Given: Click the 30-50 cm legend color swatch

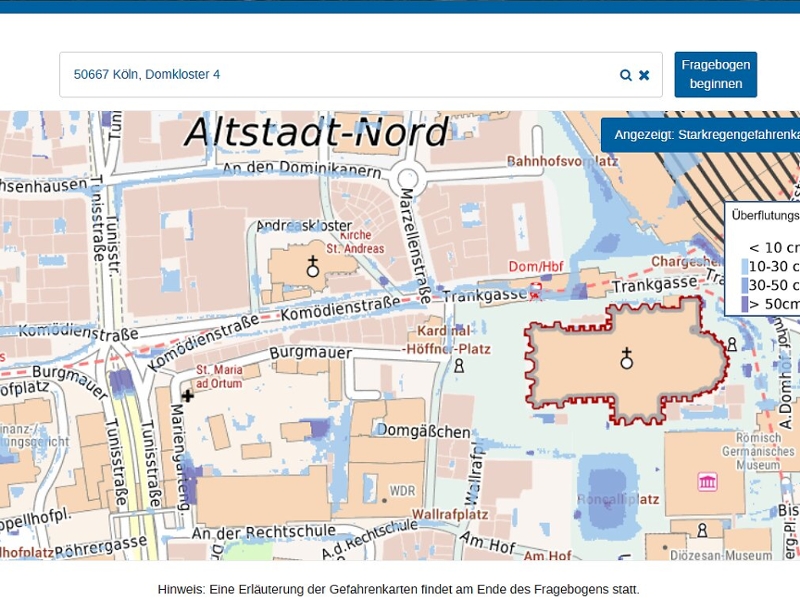Looking at the screenshot, I should 744,286.
